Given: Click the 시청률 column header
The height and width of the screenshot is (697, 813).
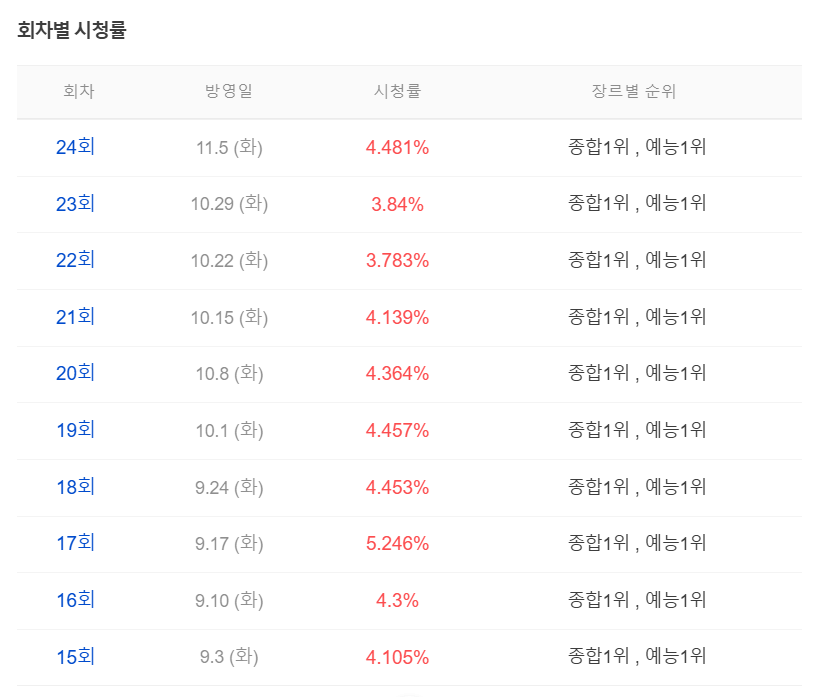Looking at the screenshot, I should (400, 91).
